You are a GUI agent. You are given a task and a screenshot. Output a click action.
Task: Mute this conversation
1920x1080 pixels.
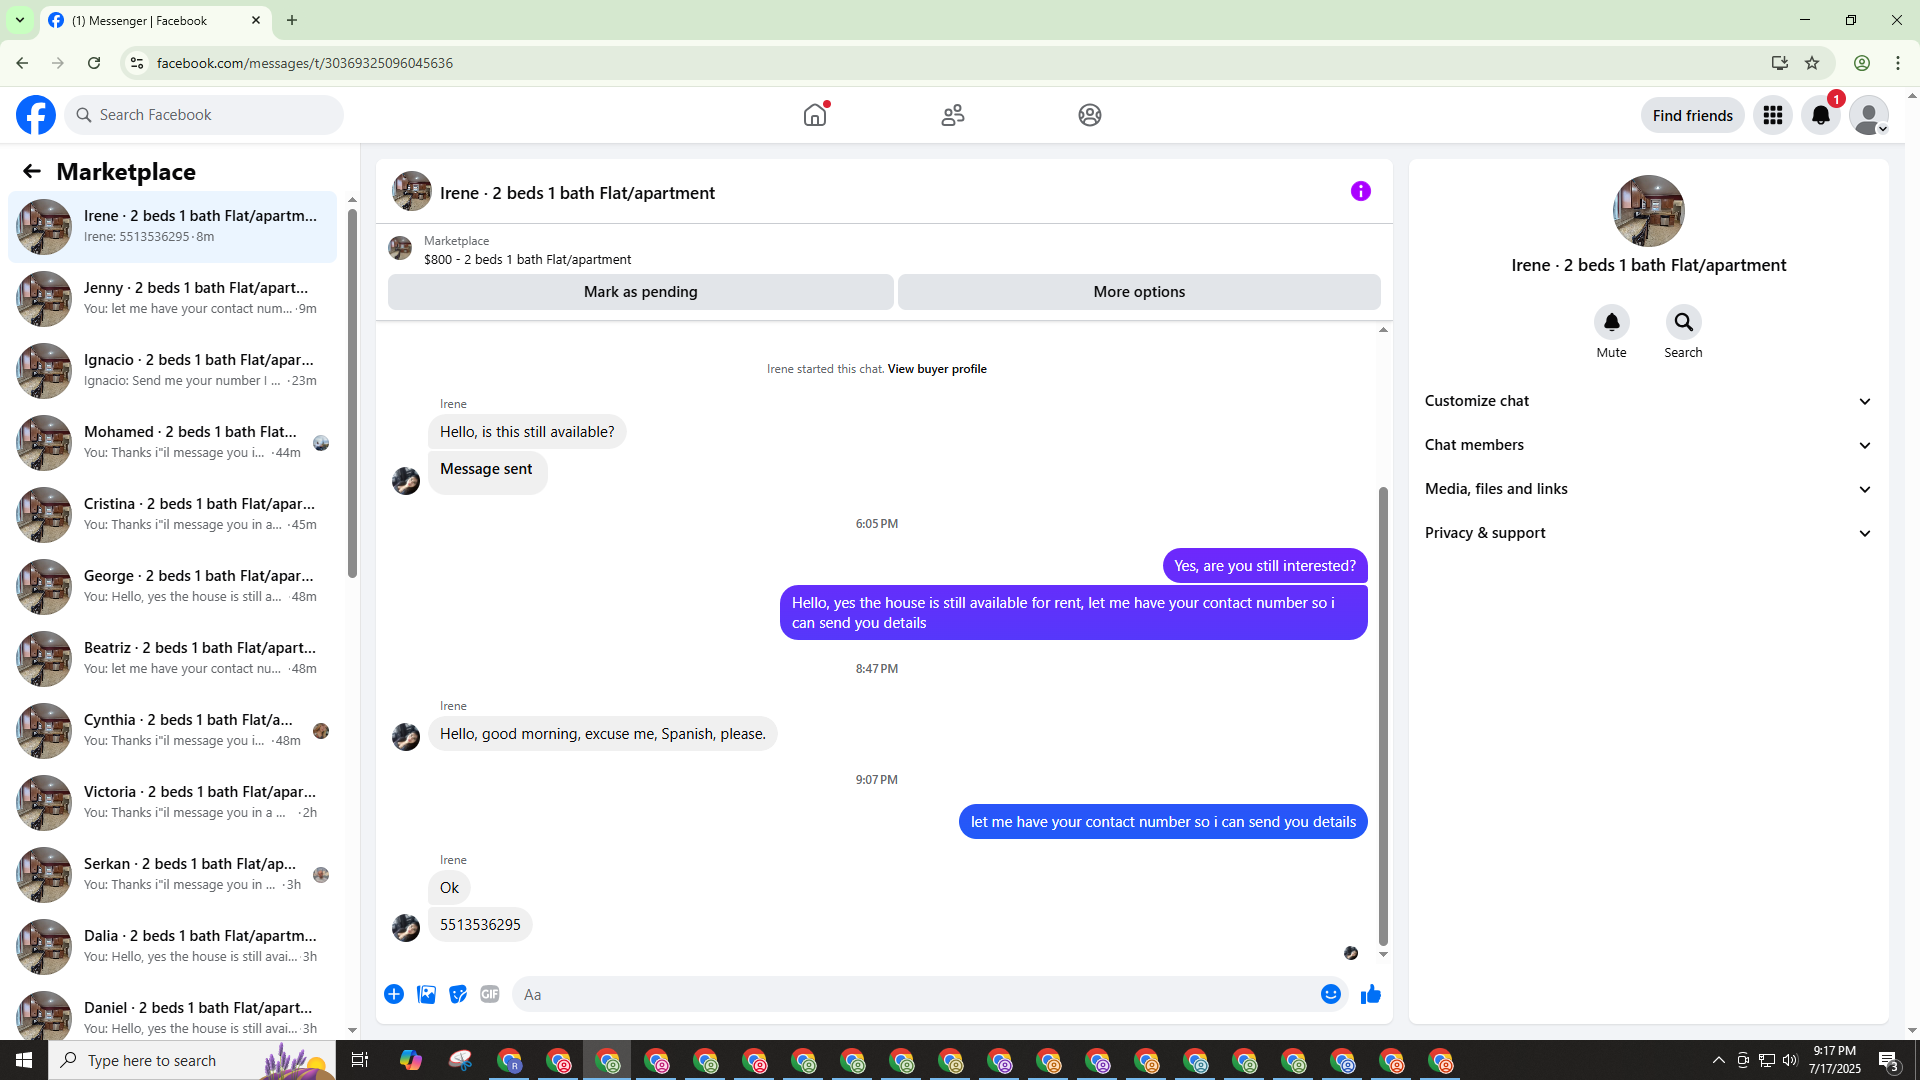pyautogui.click(x=1611, y=322)
